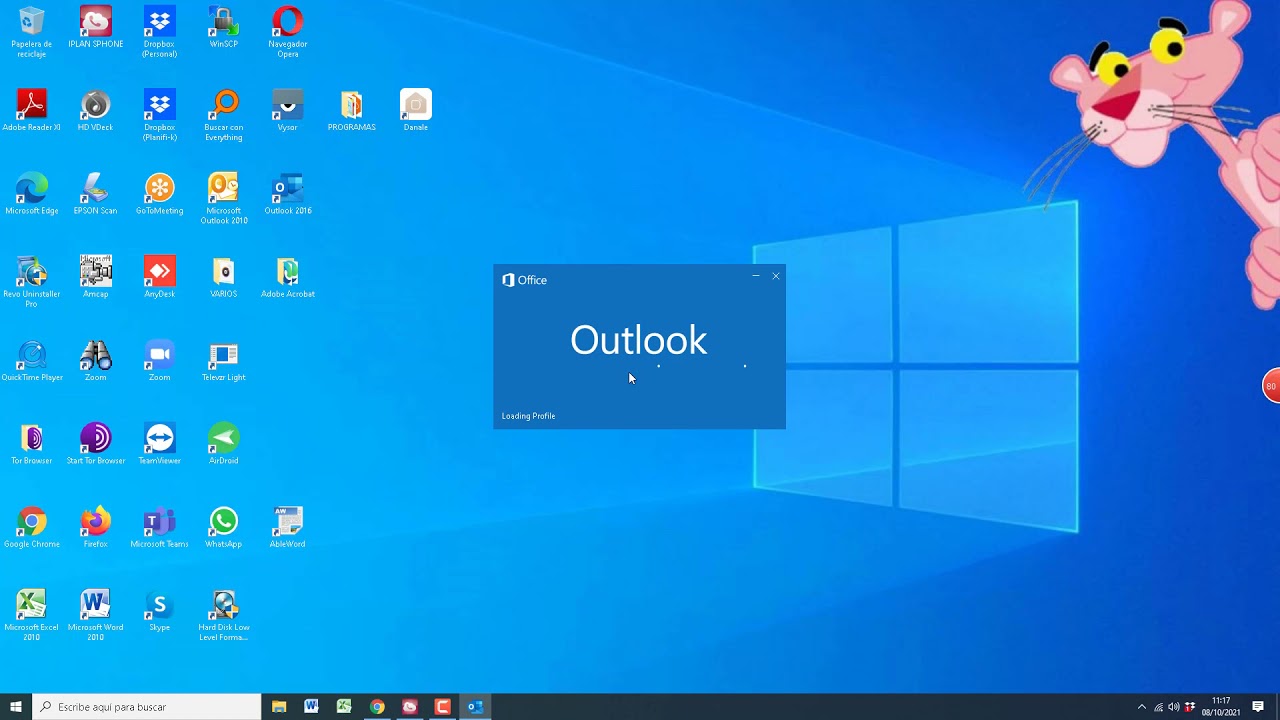Minimize the Outlook splash window
Image resolution: width=1280 pixels, height=720 pixels.
pyautogui.click(x=756, y=276)
